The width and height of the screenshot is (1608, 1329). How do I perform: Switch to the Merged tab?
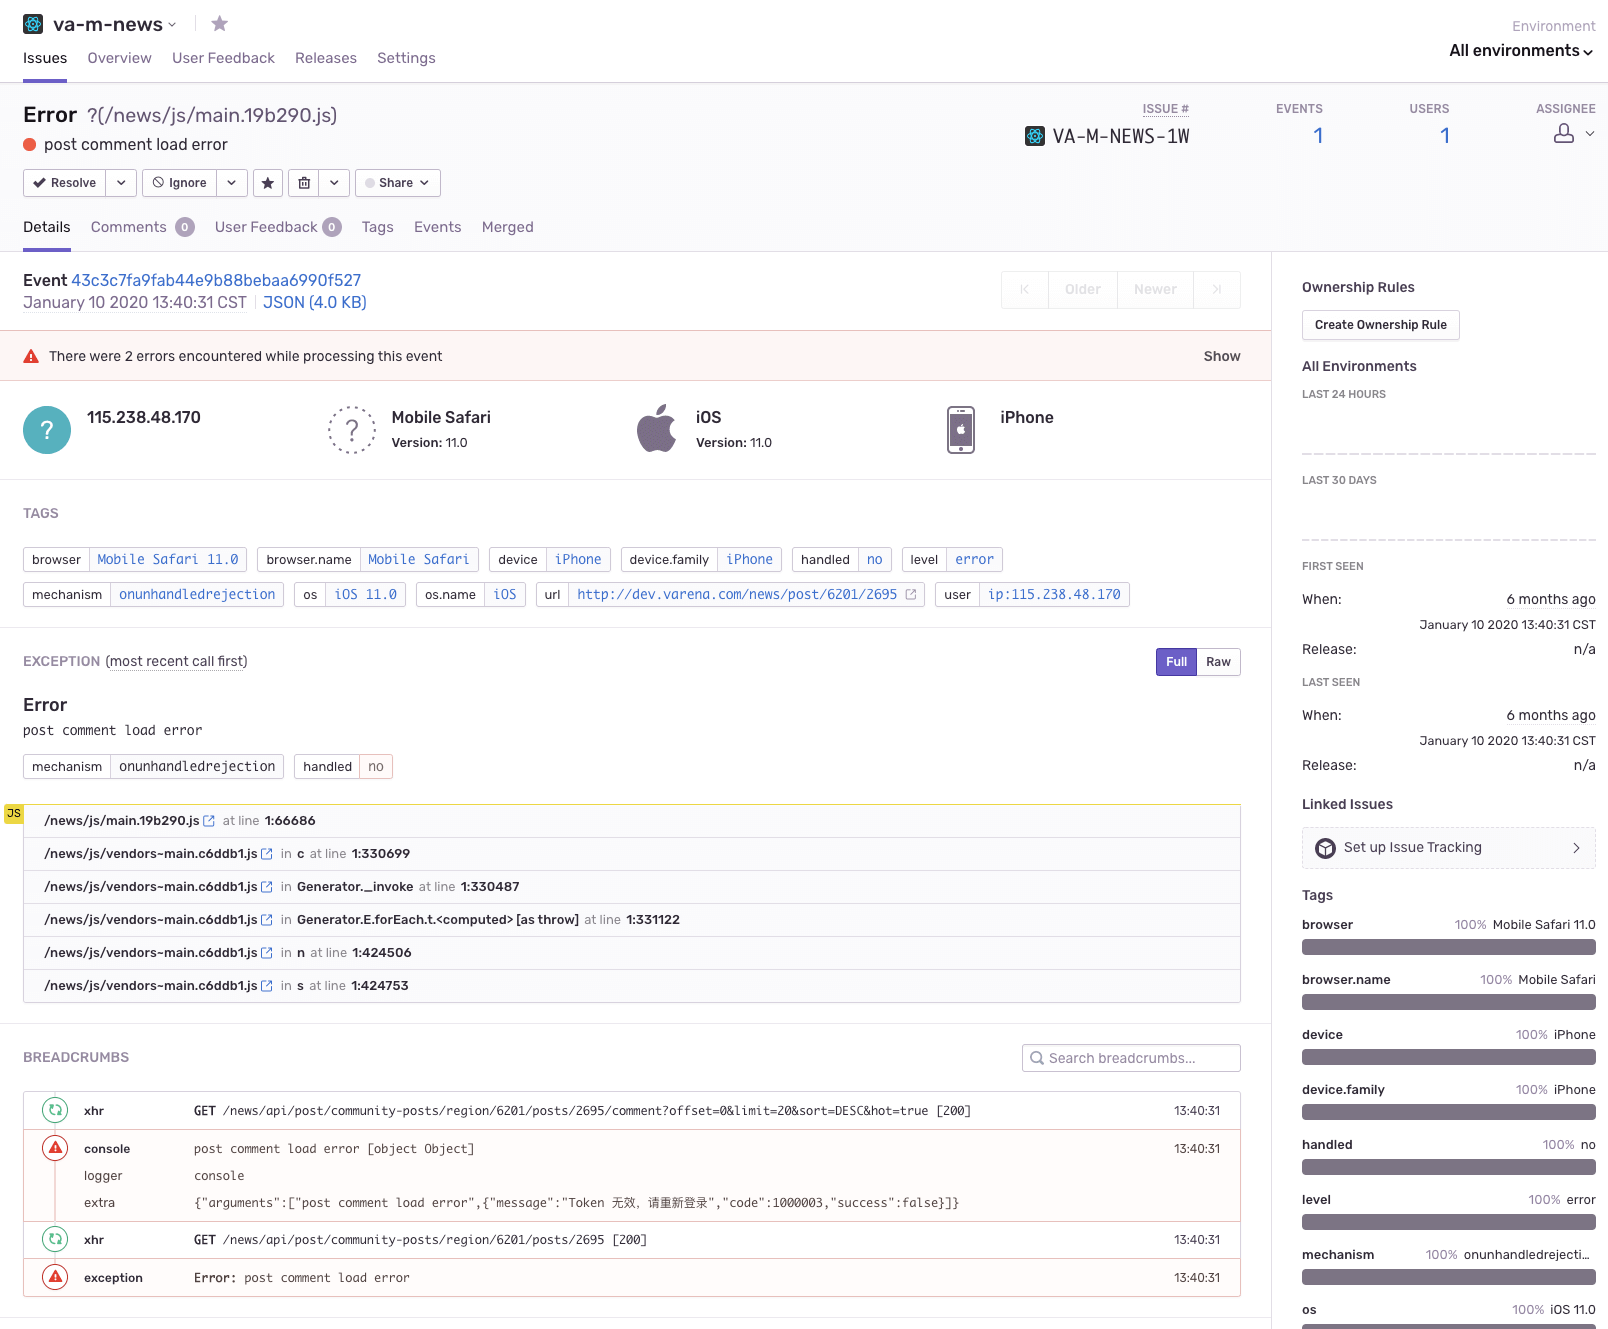coord(508,227)
